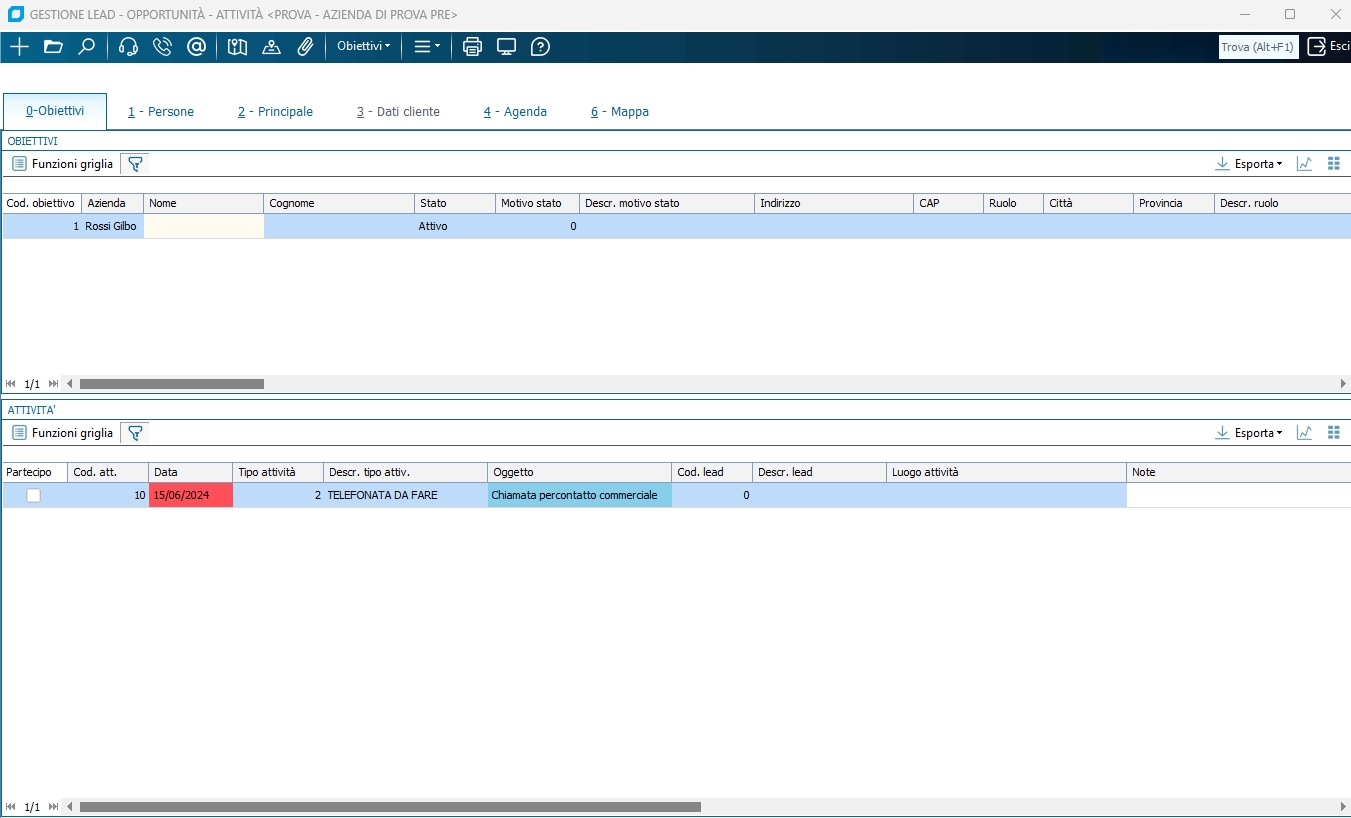
Task: Click the Tipo attività column header
Action: pos(278,472)
